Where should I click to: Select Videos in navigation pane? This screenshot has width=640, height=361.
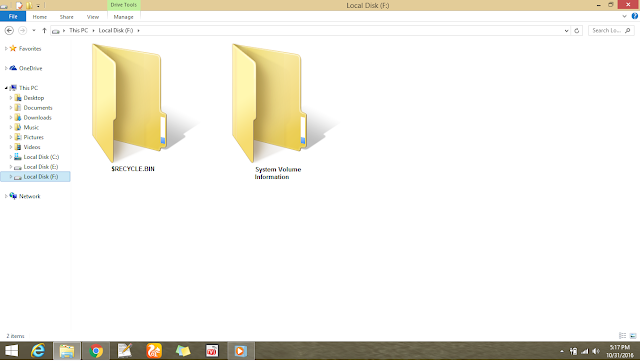32,147
